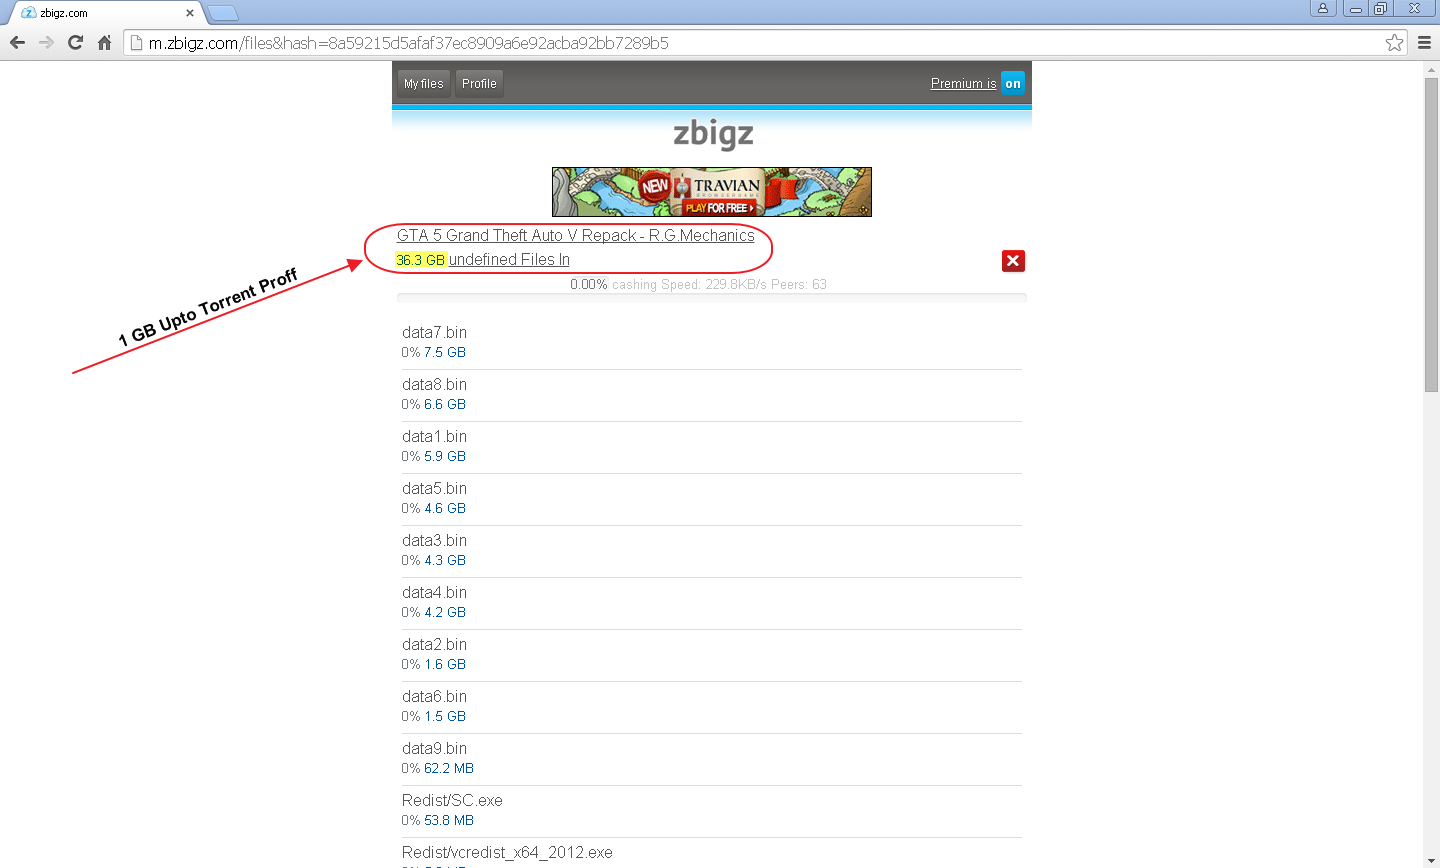Select the data4.bin file
The height and width of the screenshot is (868, 1440).
(x=434, y=593)
